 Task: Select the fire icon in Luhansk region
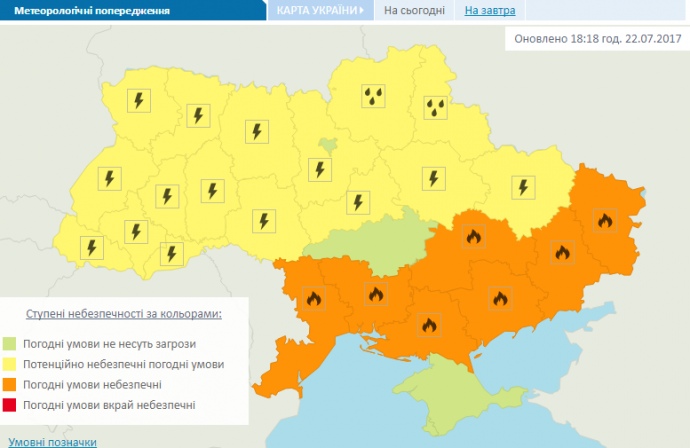click(x=603, y=220)
